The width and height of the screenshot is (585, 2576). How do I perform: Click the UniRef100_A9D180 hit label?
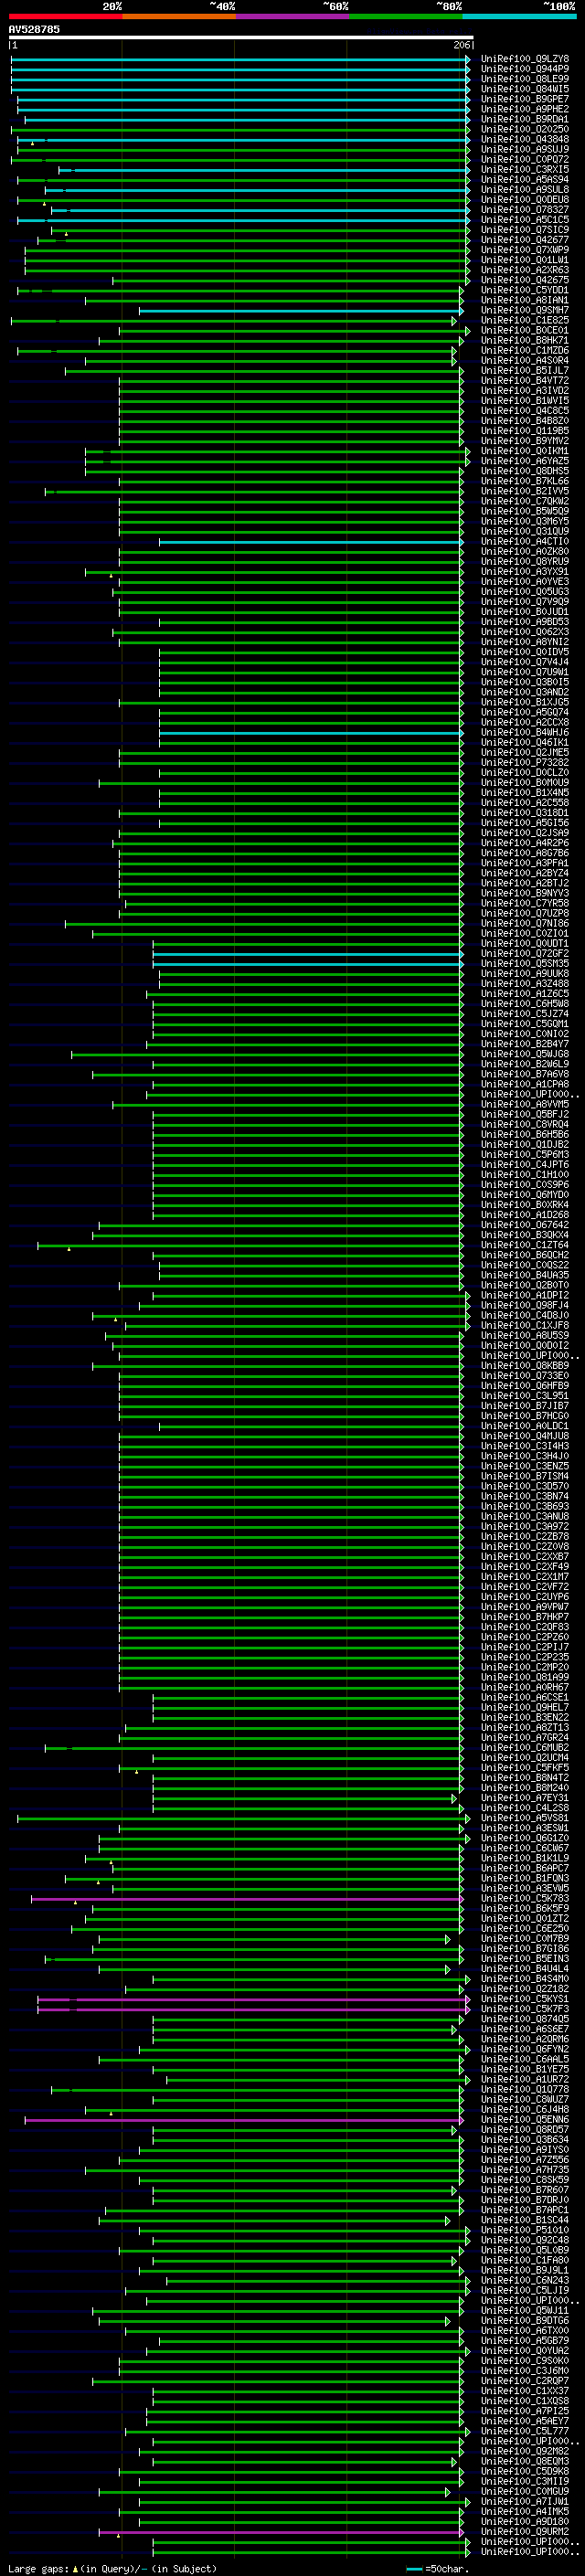click(525, 2522)
